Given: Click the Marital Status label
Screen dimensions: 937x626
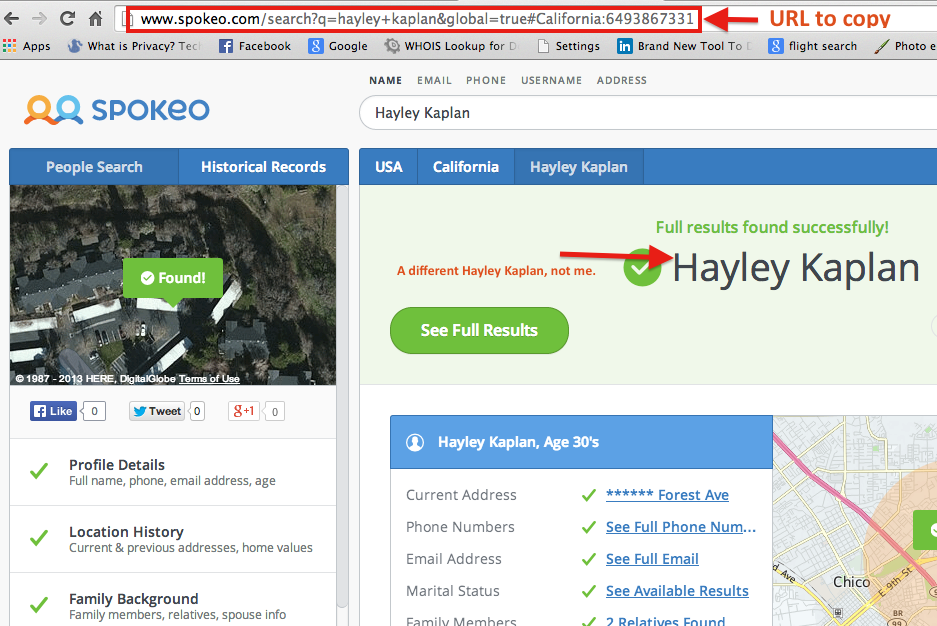Looking at the screenshot, I should [453, 591].
